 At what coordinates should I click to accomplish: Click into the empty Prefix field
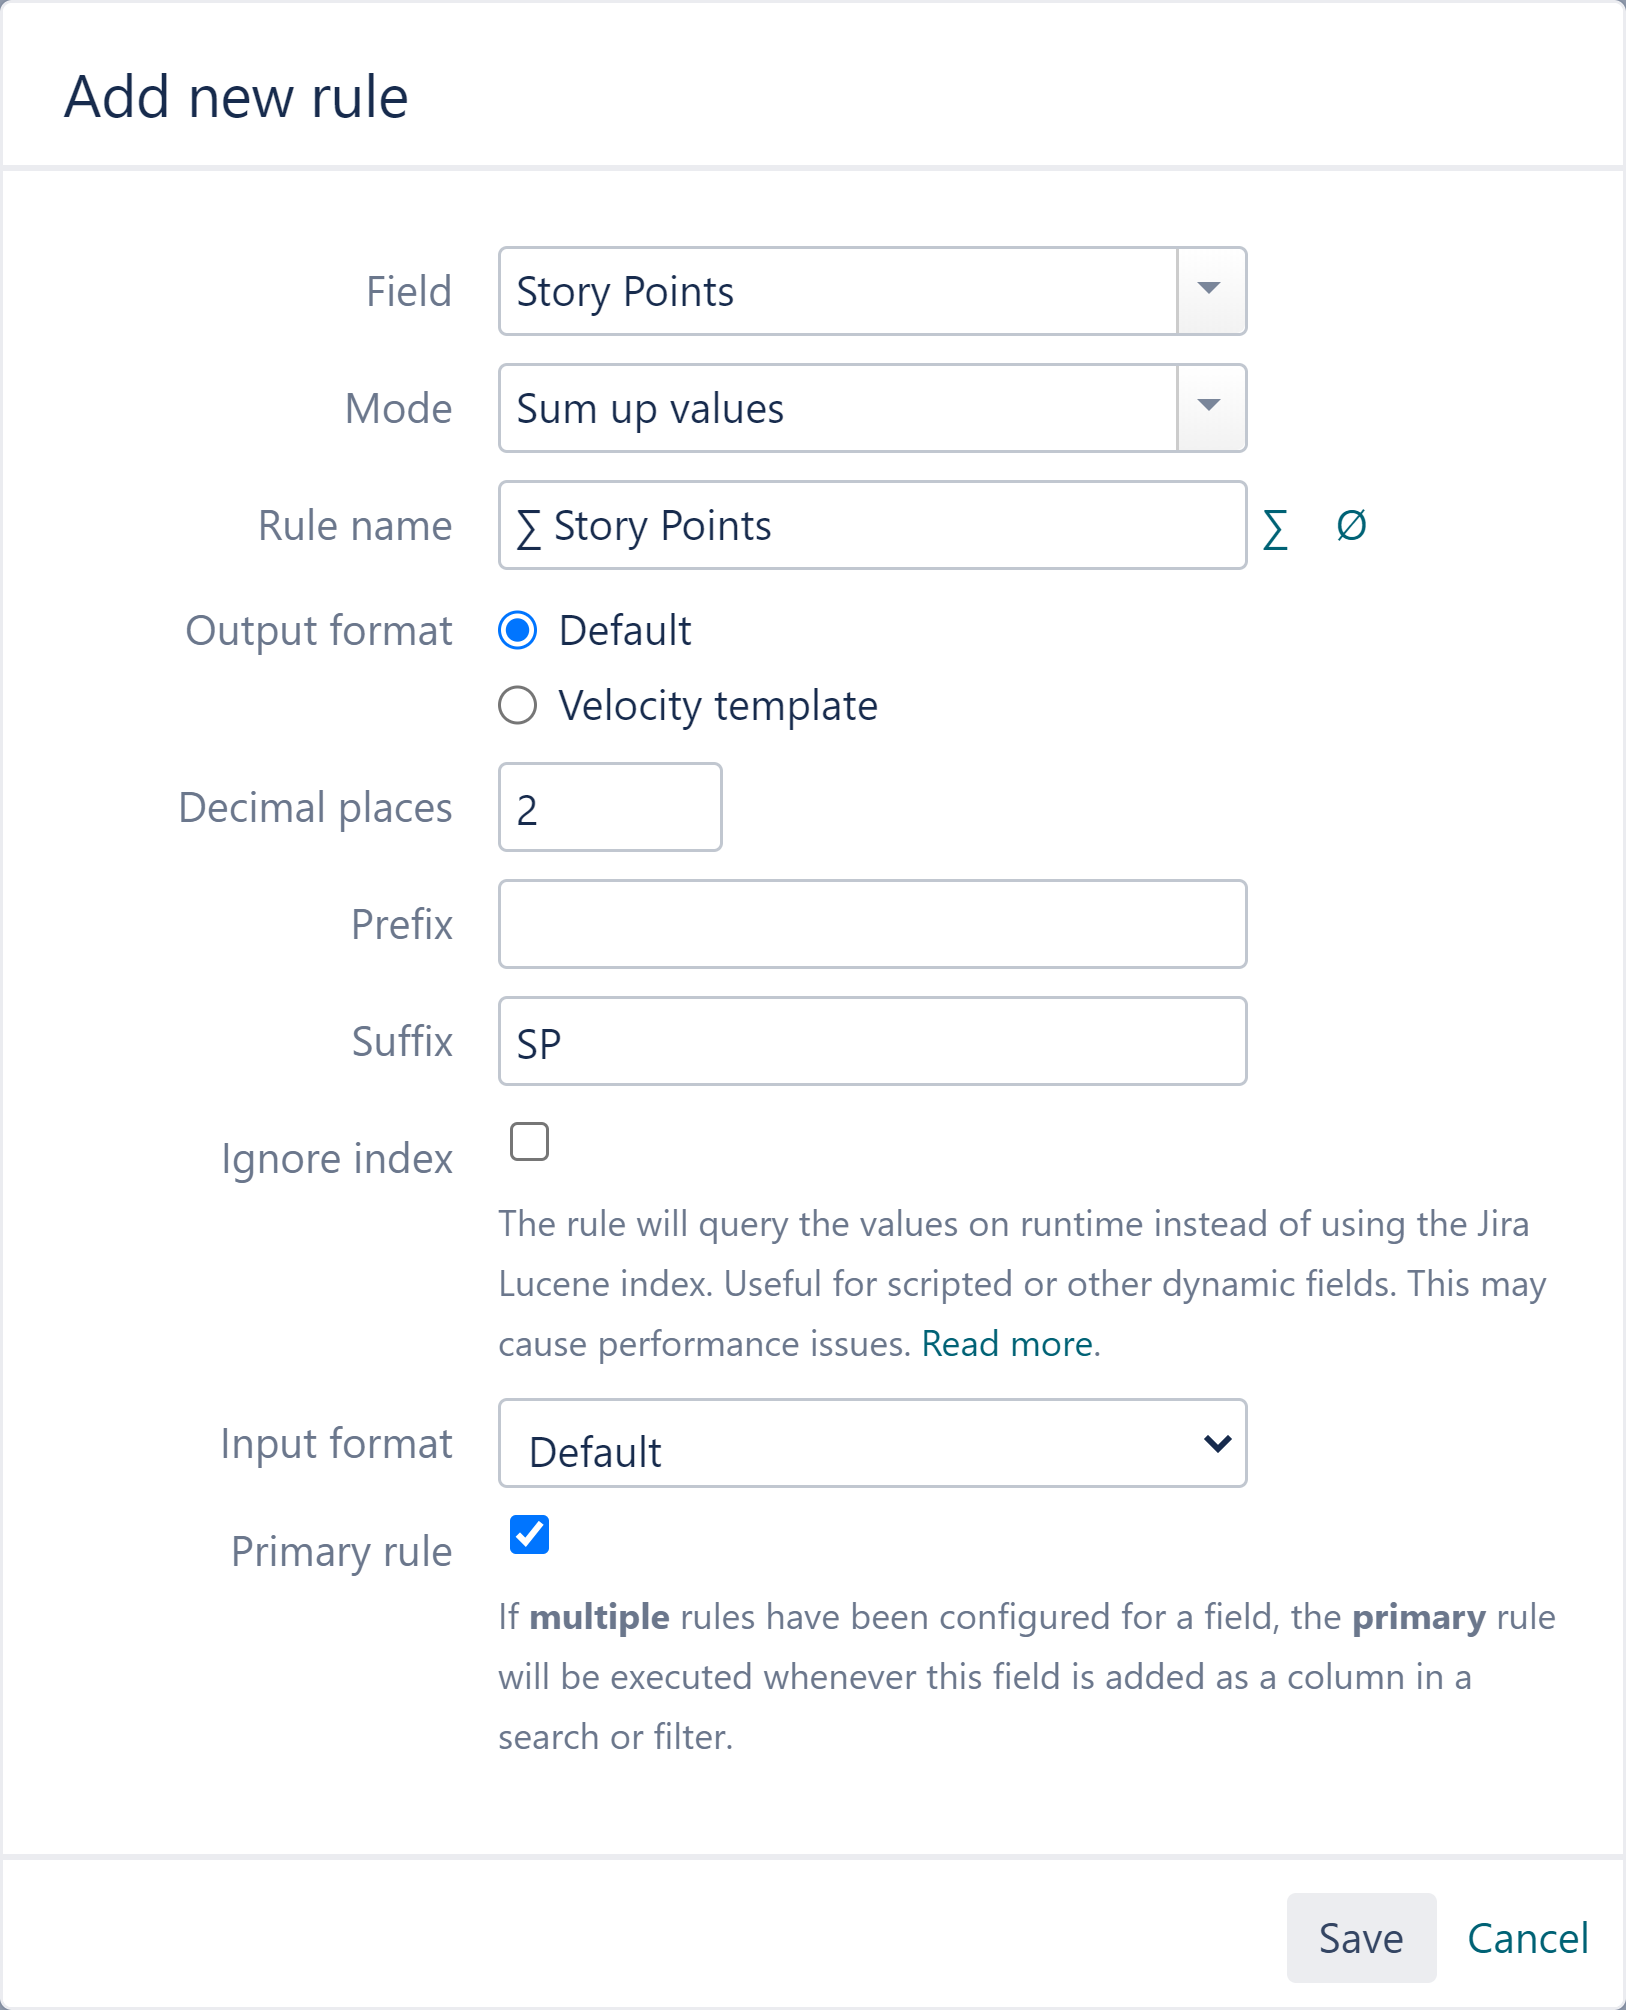[x=872, y=924]
